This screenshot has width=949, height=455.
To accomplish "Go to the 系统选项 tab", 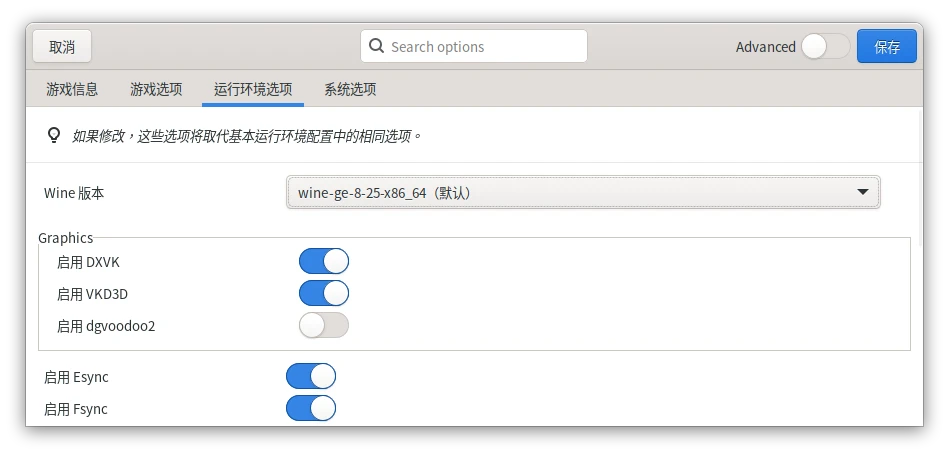I will click(350, 89).
